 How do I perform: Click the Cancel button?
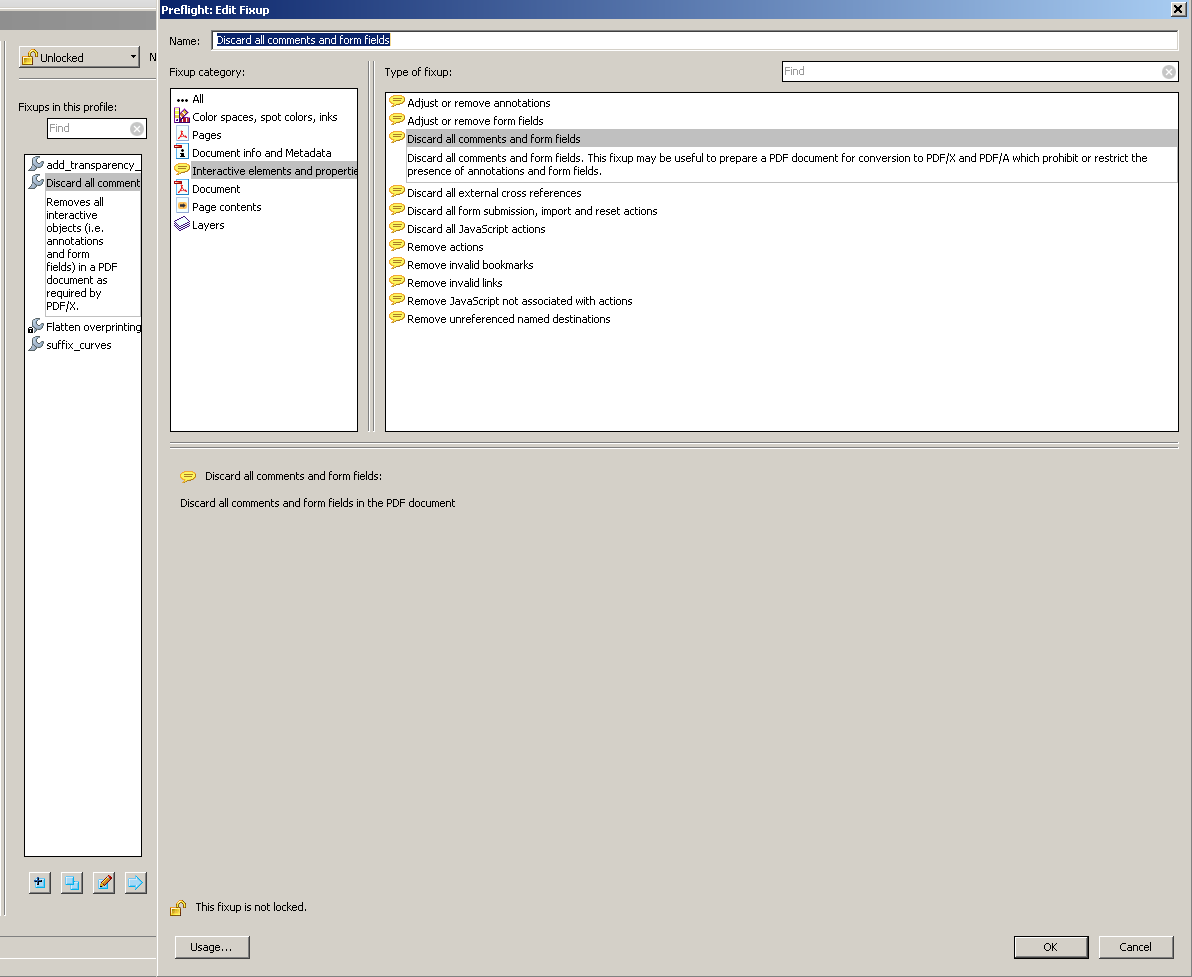[x=1135, y=947]
